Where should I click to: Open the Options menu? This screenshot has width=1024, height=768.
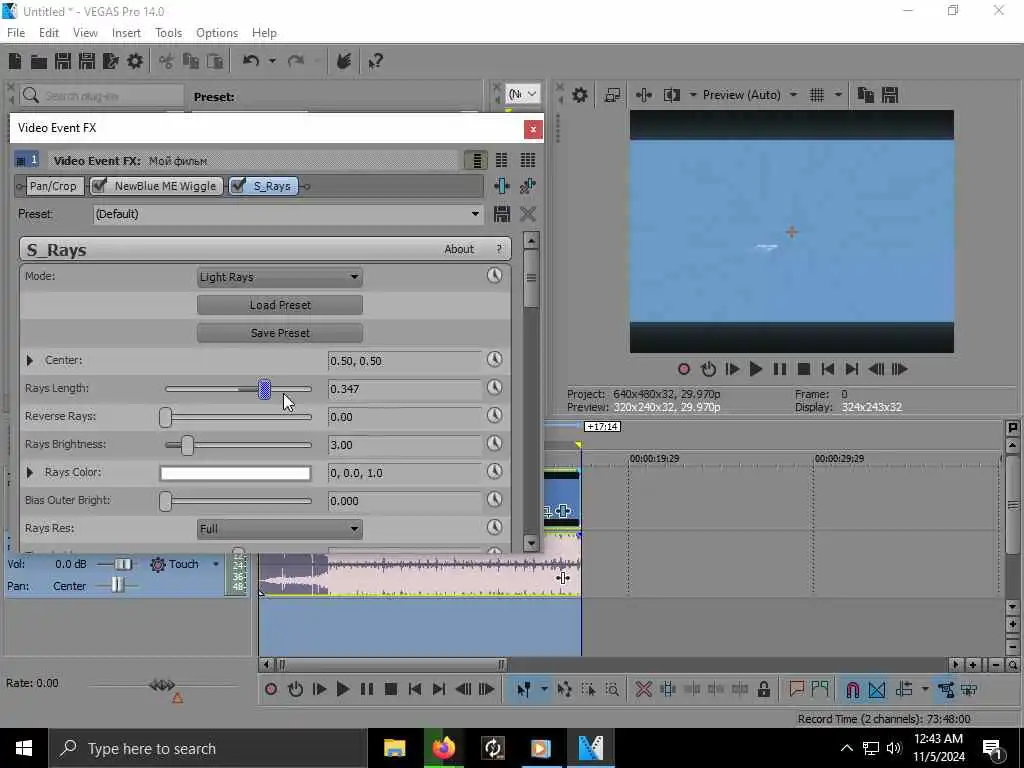pos(217,33)
